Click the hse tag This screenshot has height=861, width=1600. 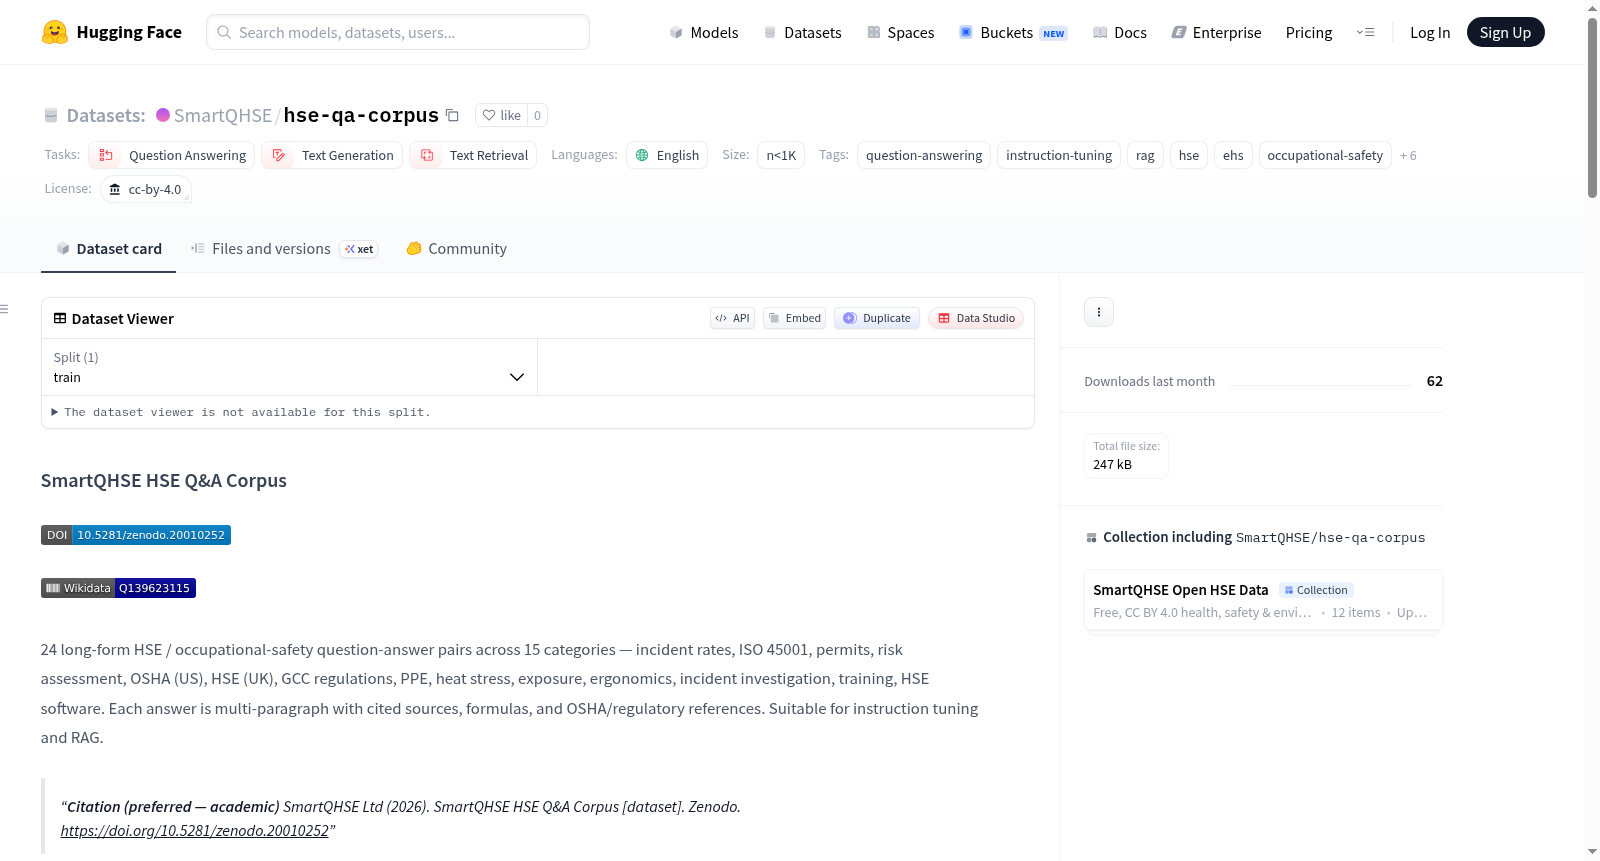tap(1189, 155)
